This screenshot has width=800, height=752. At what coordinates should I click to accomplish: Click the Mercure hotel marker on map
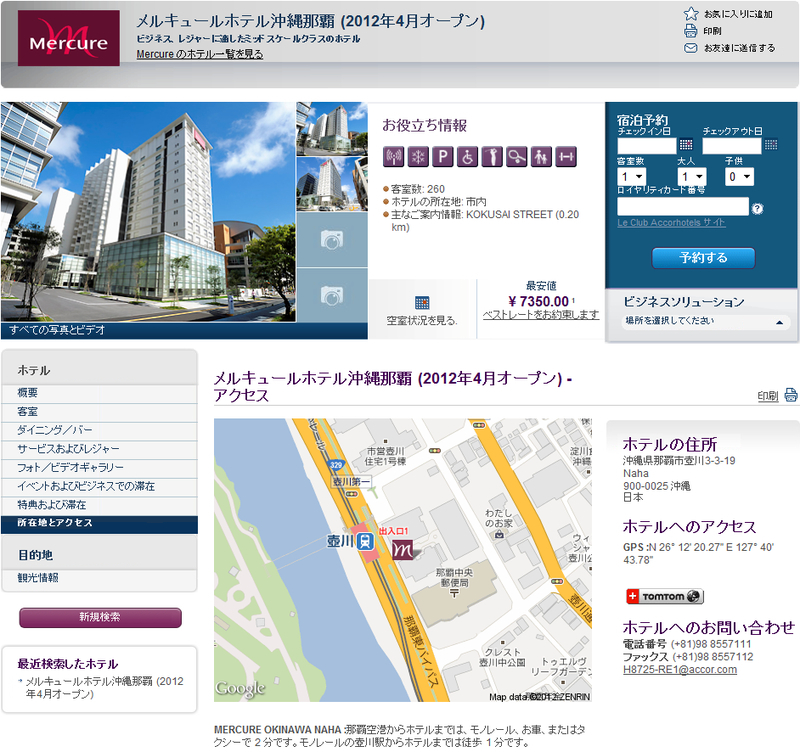coord(403,550)
